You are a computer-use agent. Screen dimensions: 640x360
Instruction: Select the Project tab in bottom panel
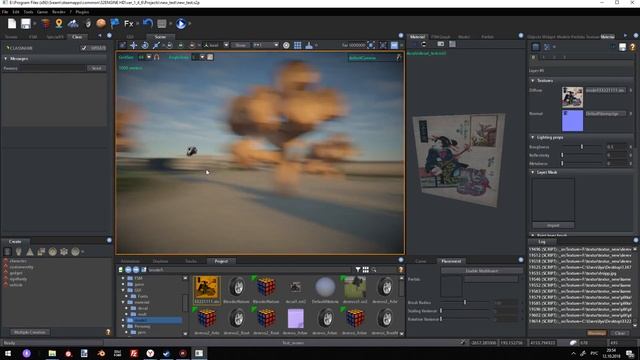(x=221, y=261)
